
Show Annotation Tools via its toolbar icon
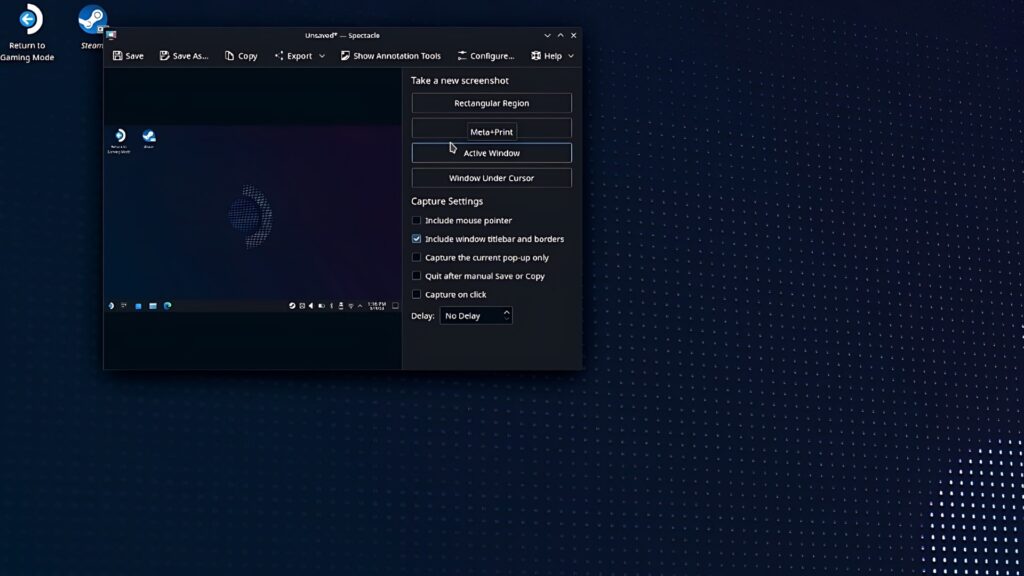[x=346, y=55]
